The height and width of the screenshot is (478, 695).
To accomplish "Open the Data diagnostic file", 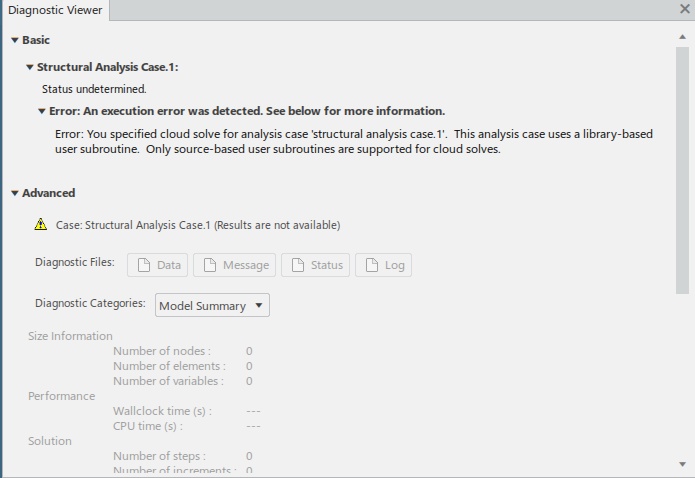I will (x=157, y=265).
